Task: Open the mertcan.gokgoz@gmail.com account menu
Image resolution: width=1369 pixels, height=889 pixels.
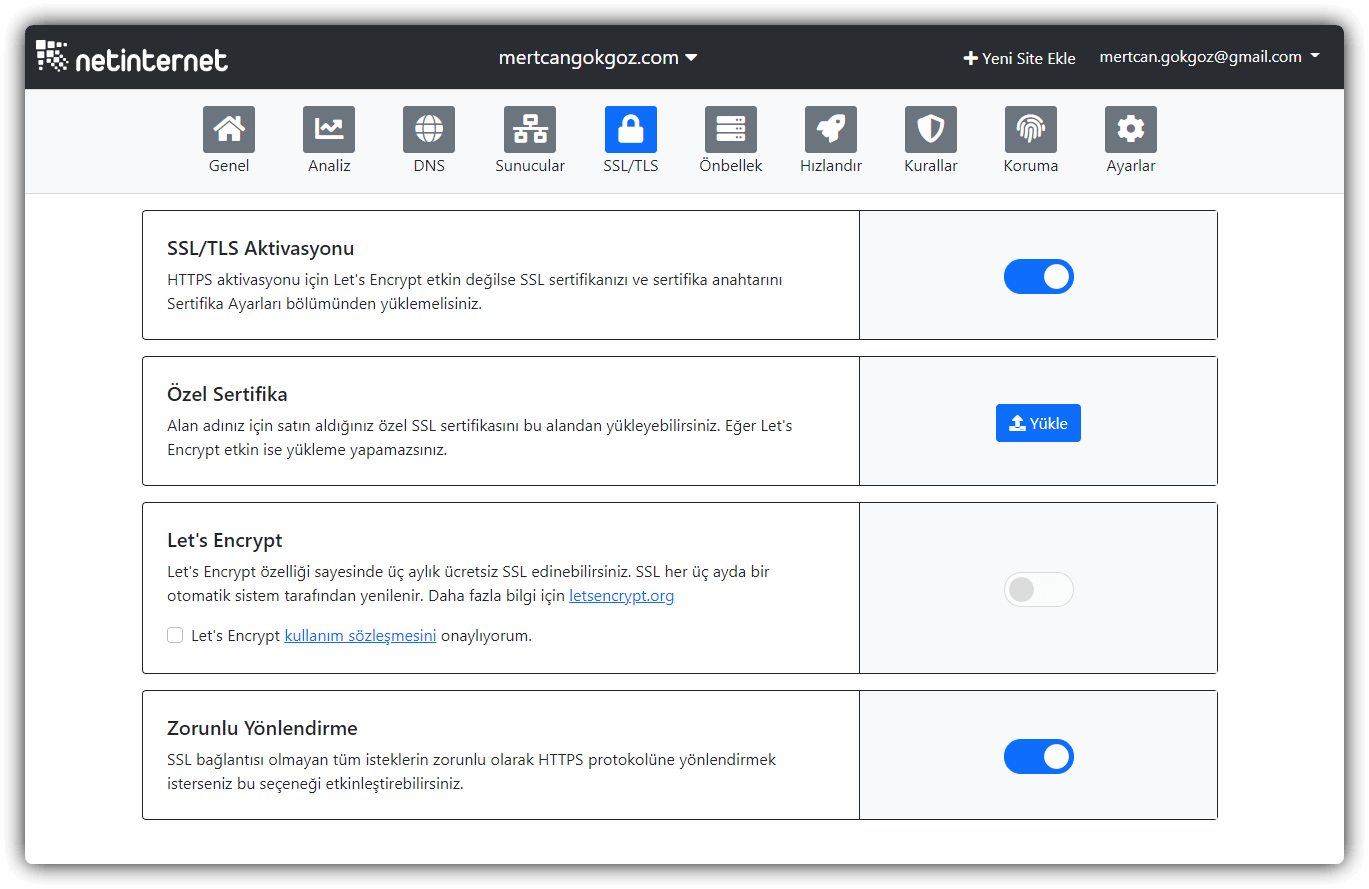Action: click(1209, 57)
